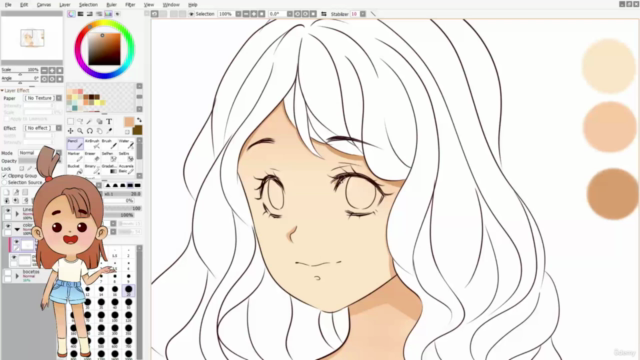
Task: Open the Layer menu
Action: tap(64, 4)
